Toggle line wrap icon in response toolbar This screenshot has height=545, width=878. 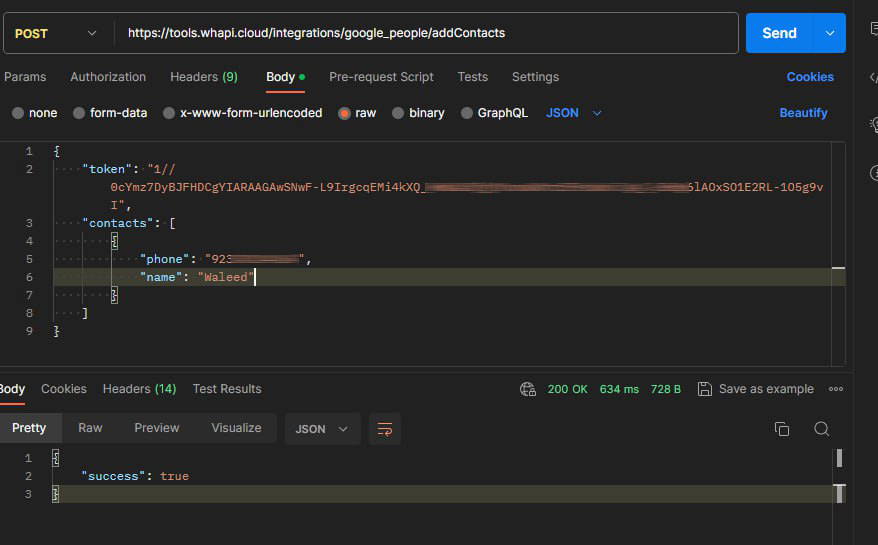click(384, 429)
